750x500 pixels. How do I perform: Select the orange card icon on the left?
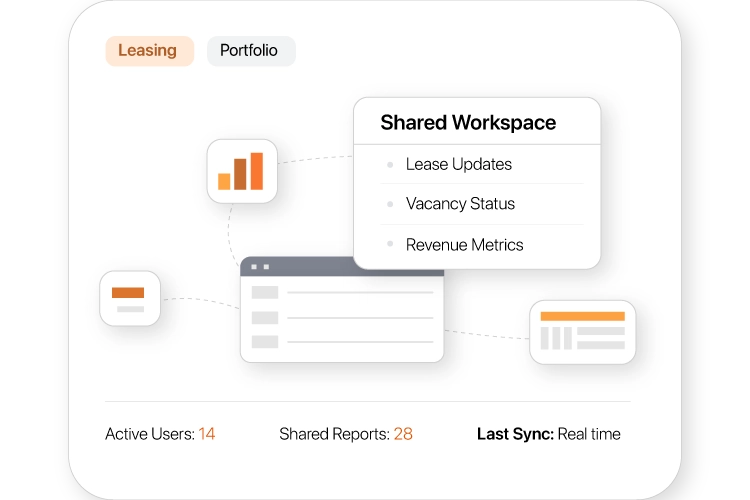click(129, 298)
